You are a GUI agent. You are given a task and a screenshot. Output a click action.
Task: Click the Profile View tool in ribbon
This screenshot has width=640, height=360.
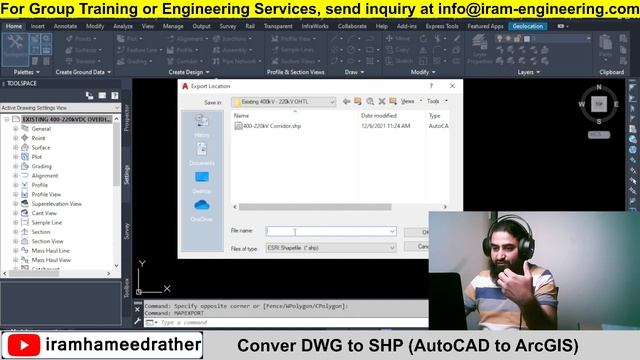click(x=293, y=39)
